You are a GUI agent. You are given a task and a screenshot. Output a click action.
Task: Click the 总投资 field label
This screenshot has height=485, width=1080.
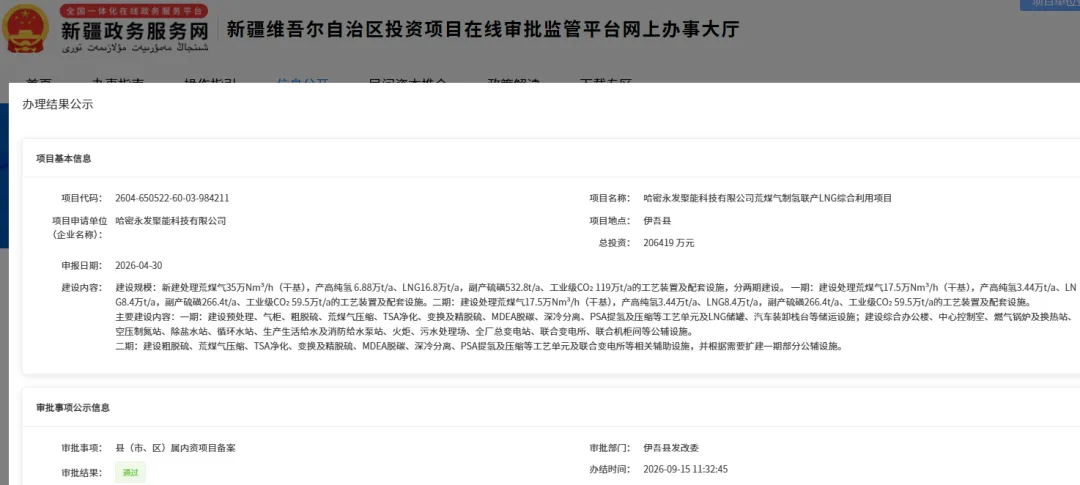[x=614, y=243]
